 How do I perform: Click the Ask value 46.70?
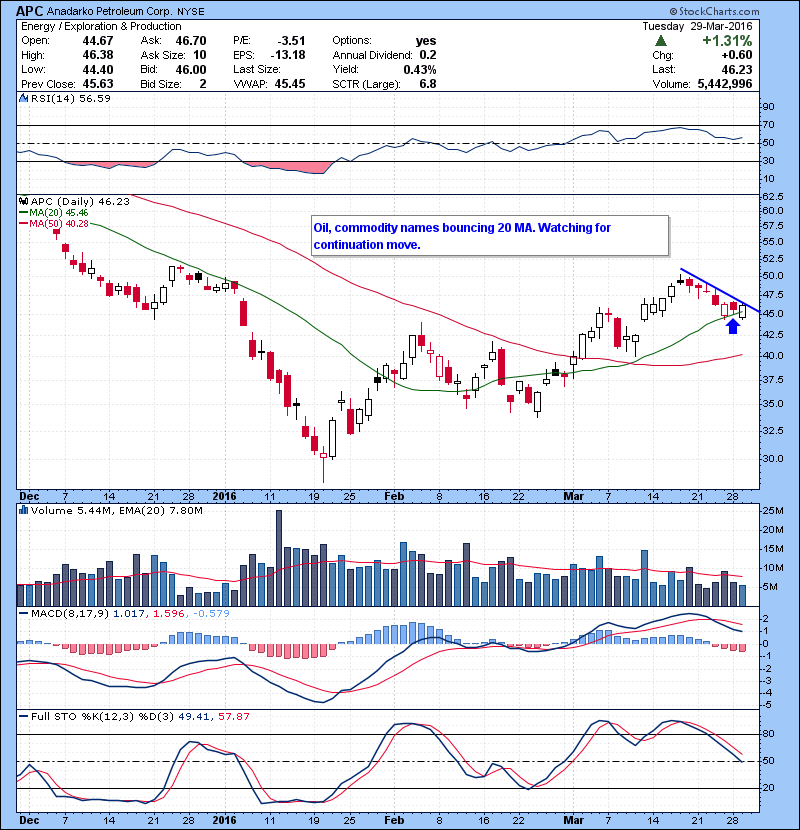pyautogui.click(x=191, y=41)
